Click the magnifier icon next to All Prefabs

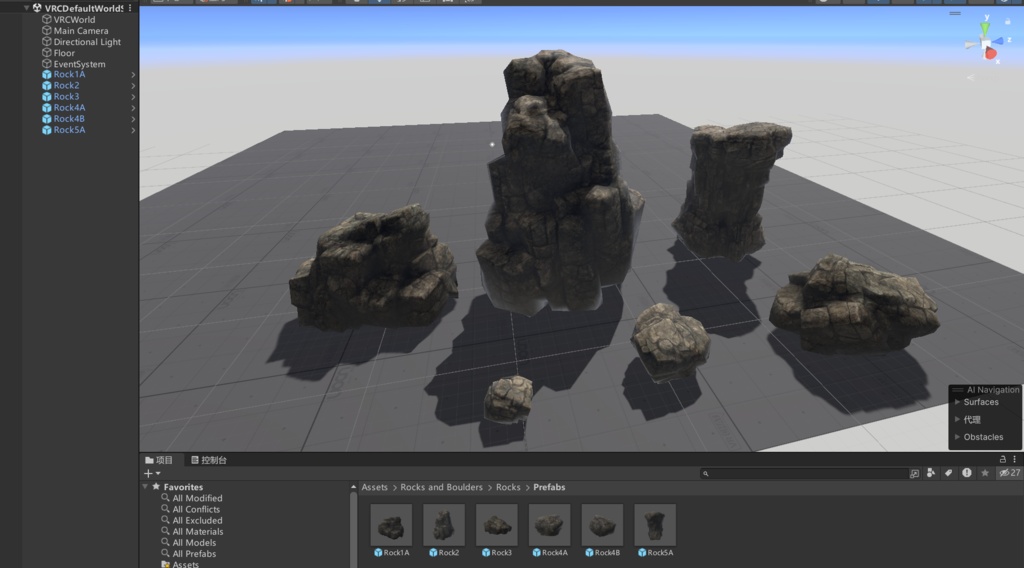[x=165, y=554]
